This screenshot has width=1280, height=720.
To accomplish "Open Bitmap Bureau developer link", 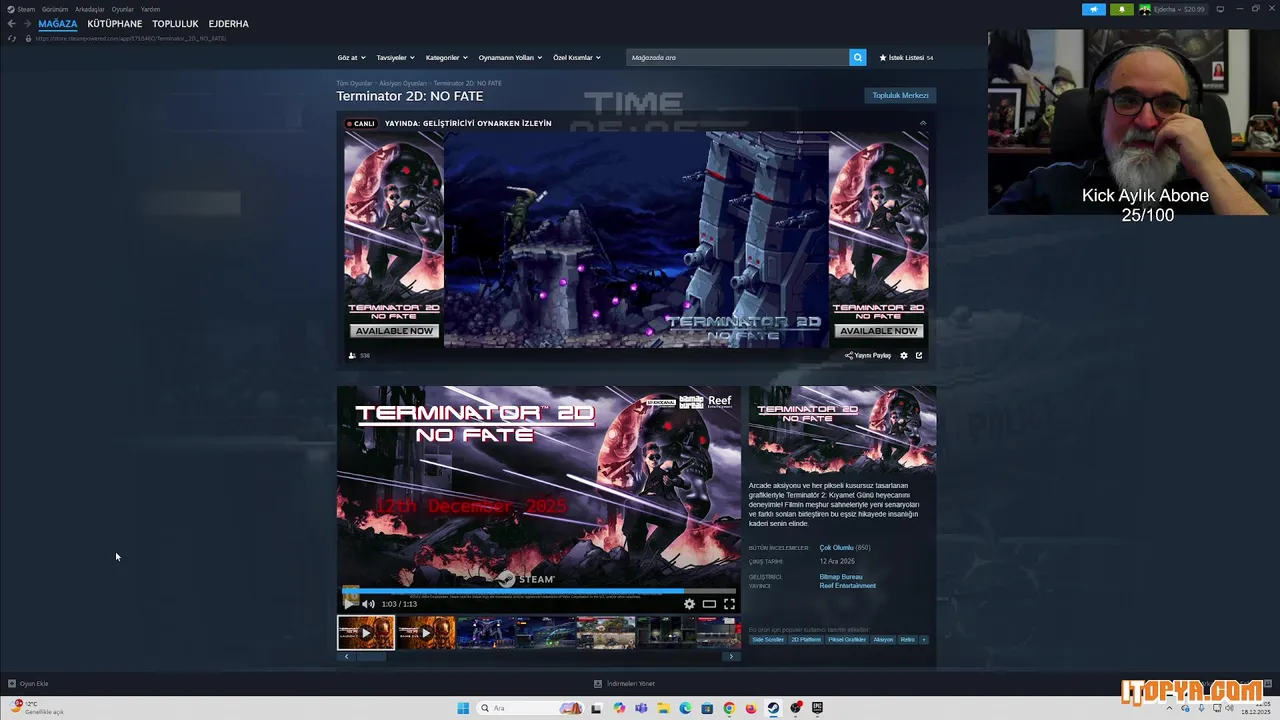I will point(841,577).
